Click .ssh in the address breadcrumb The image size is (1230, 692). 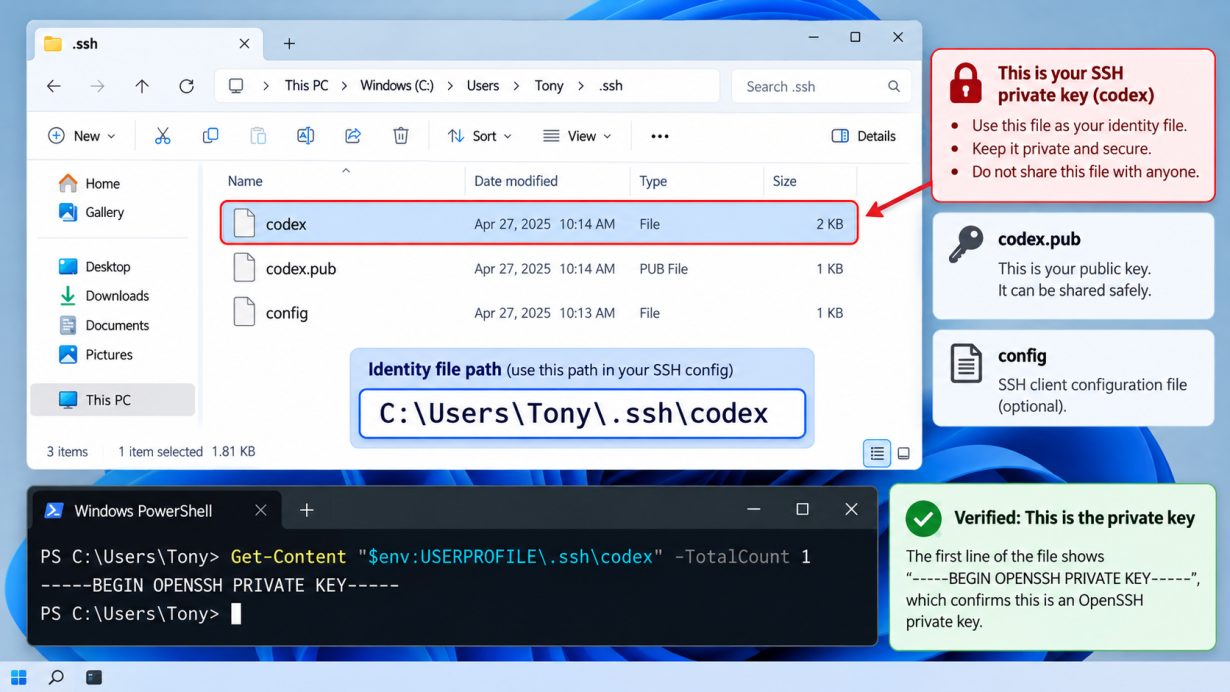(x=611, y=86)
